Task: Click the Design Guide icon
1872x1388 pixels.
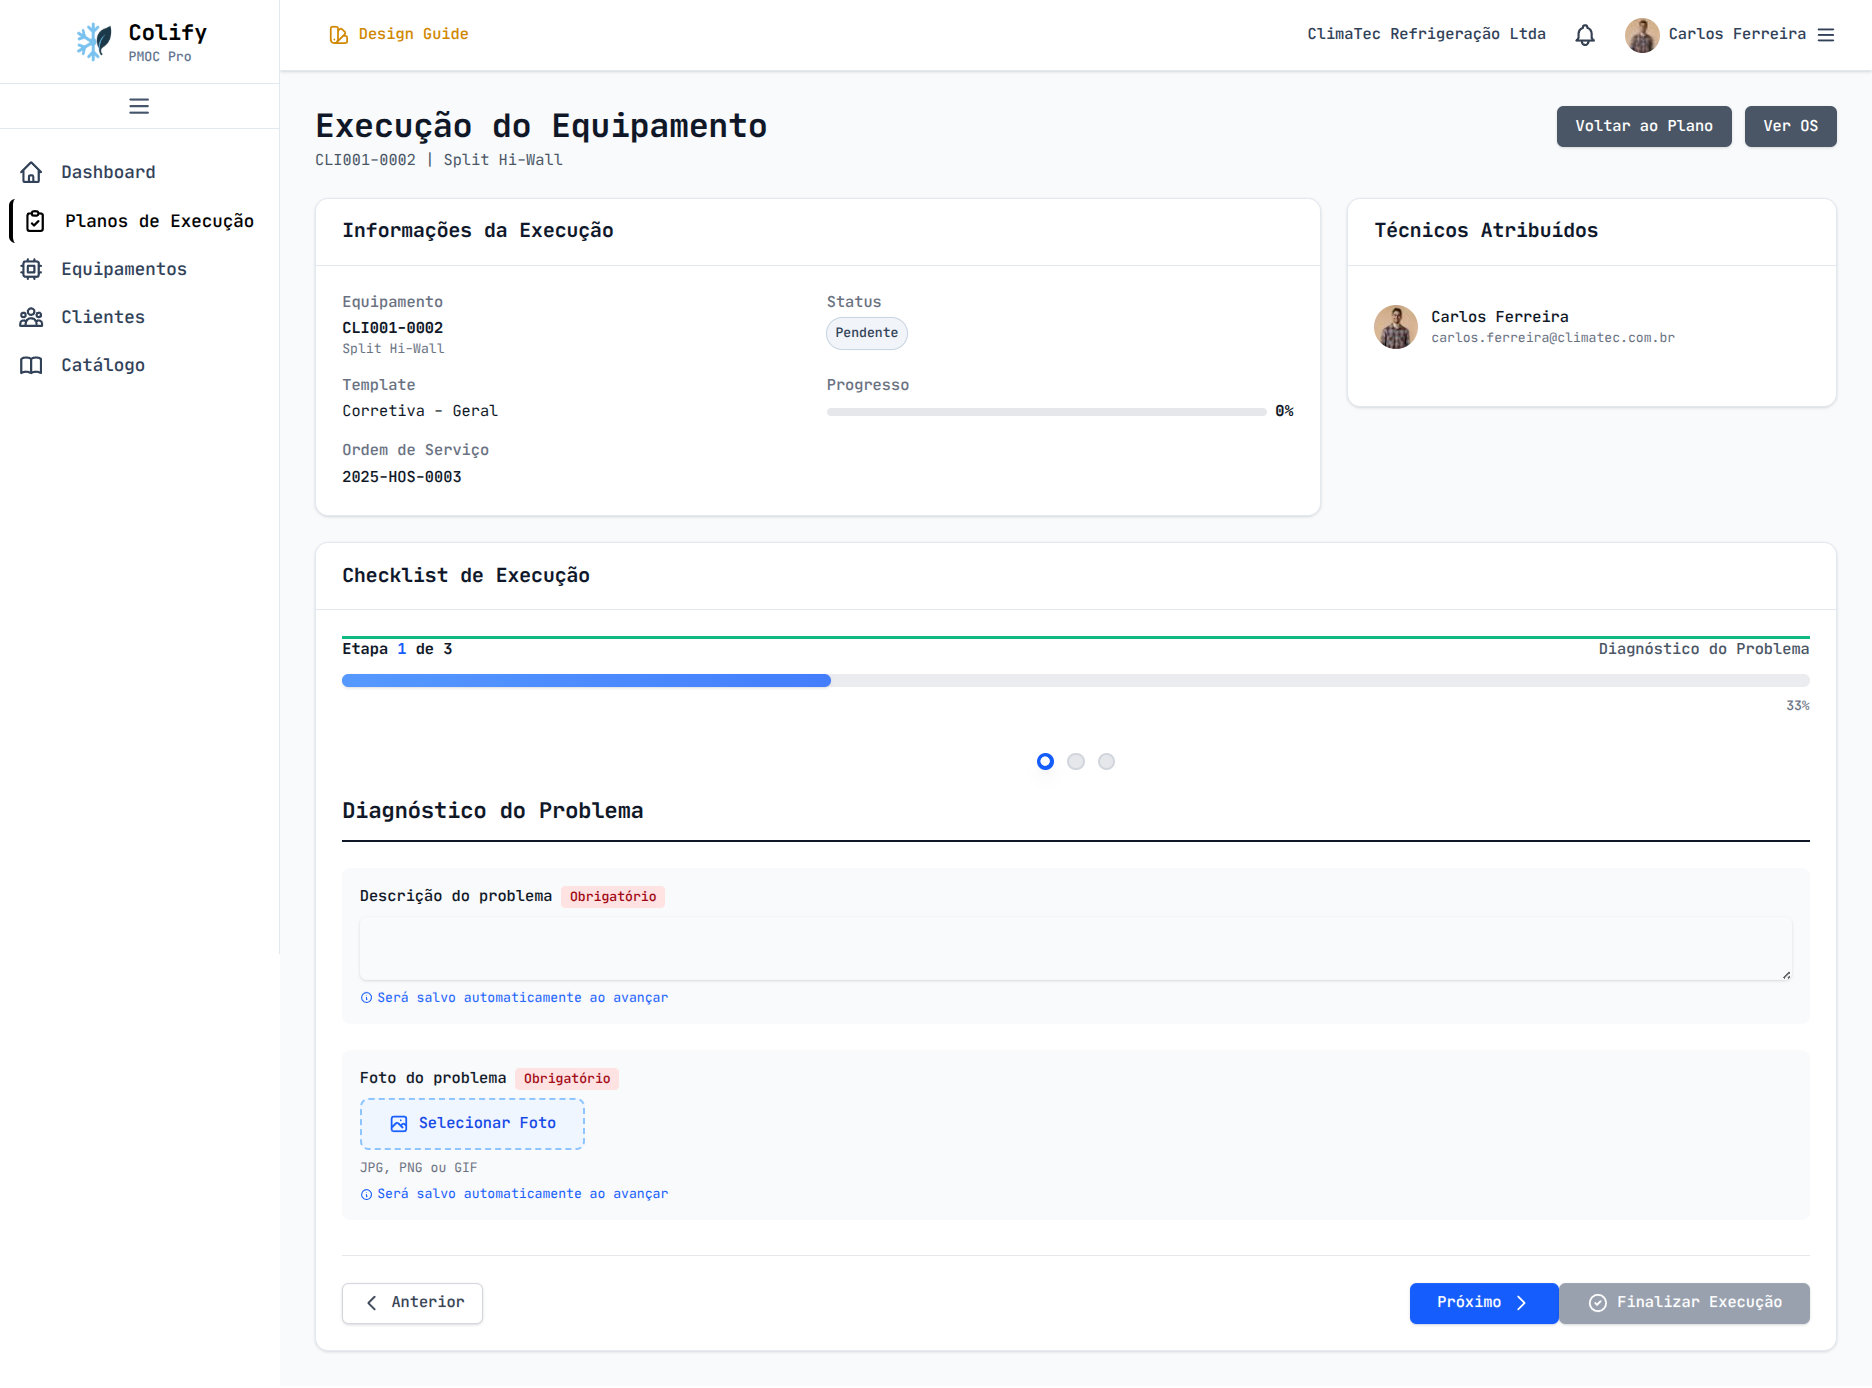Action: pyautogui.click(x=339, y=35)
